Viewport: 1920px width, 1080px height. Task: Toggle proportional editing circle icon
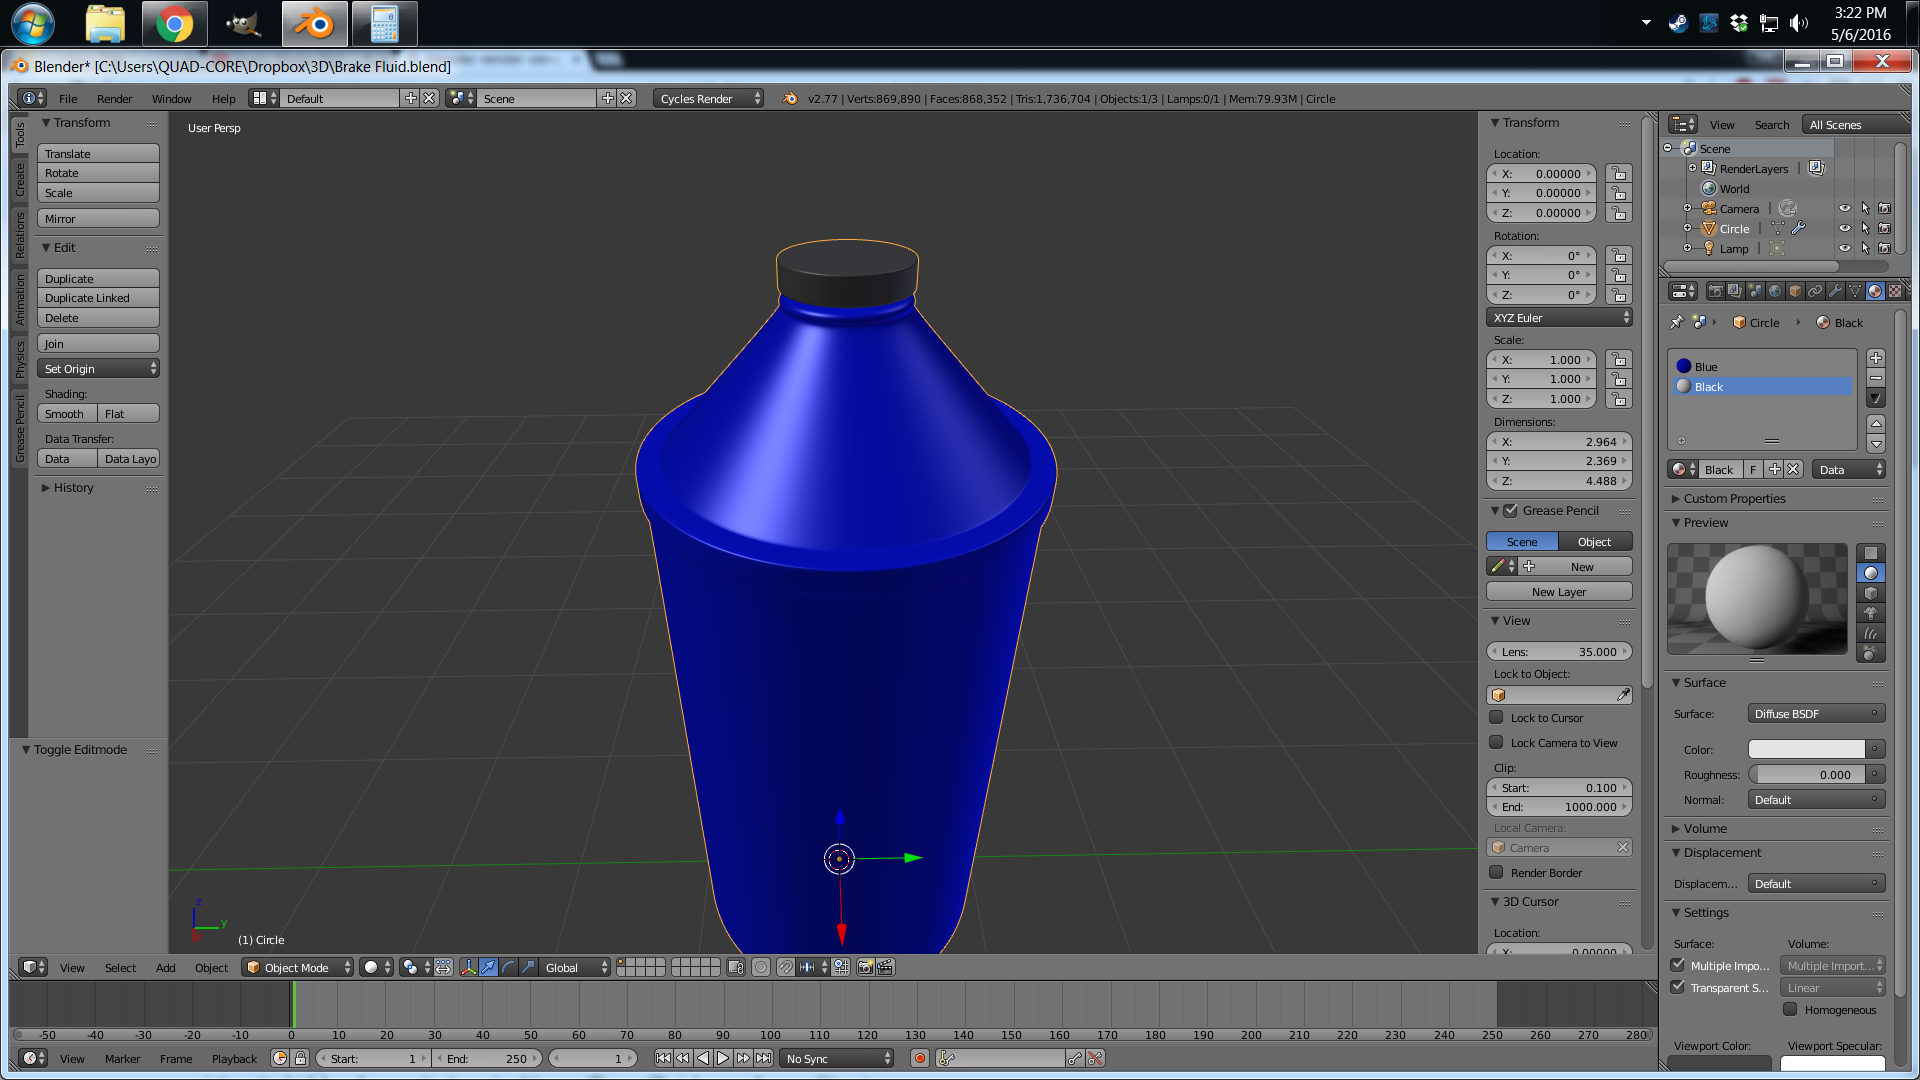[x=761, y=967]
